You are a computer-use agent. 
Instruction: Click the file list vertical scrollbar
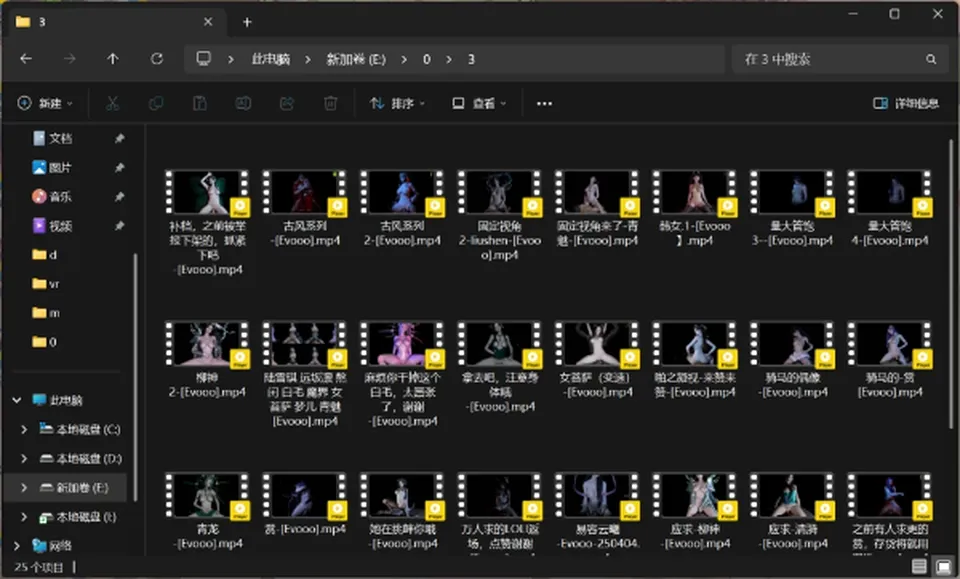951,282
